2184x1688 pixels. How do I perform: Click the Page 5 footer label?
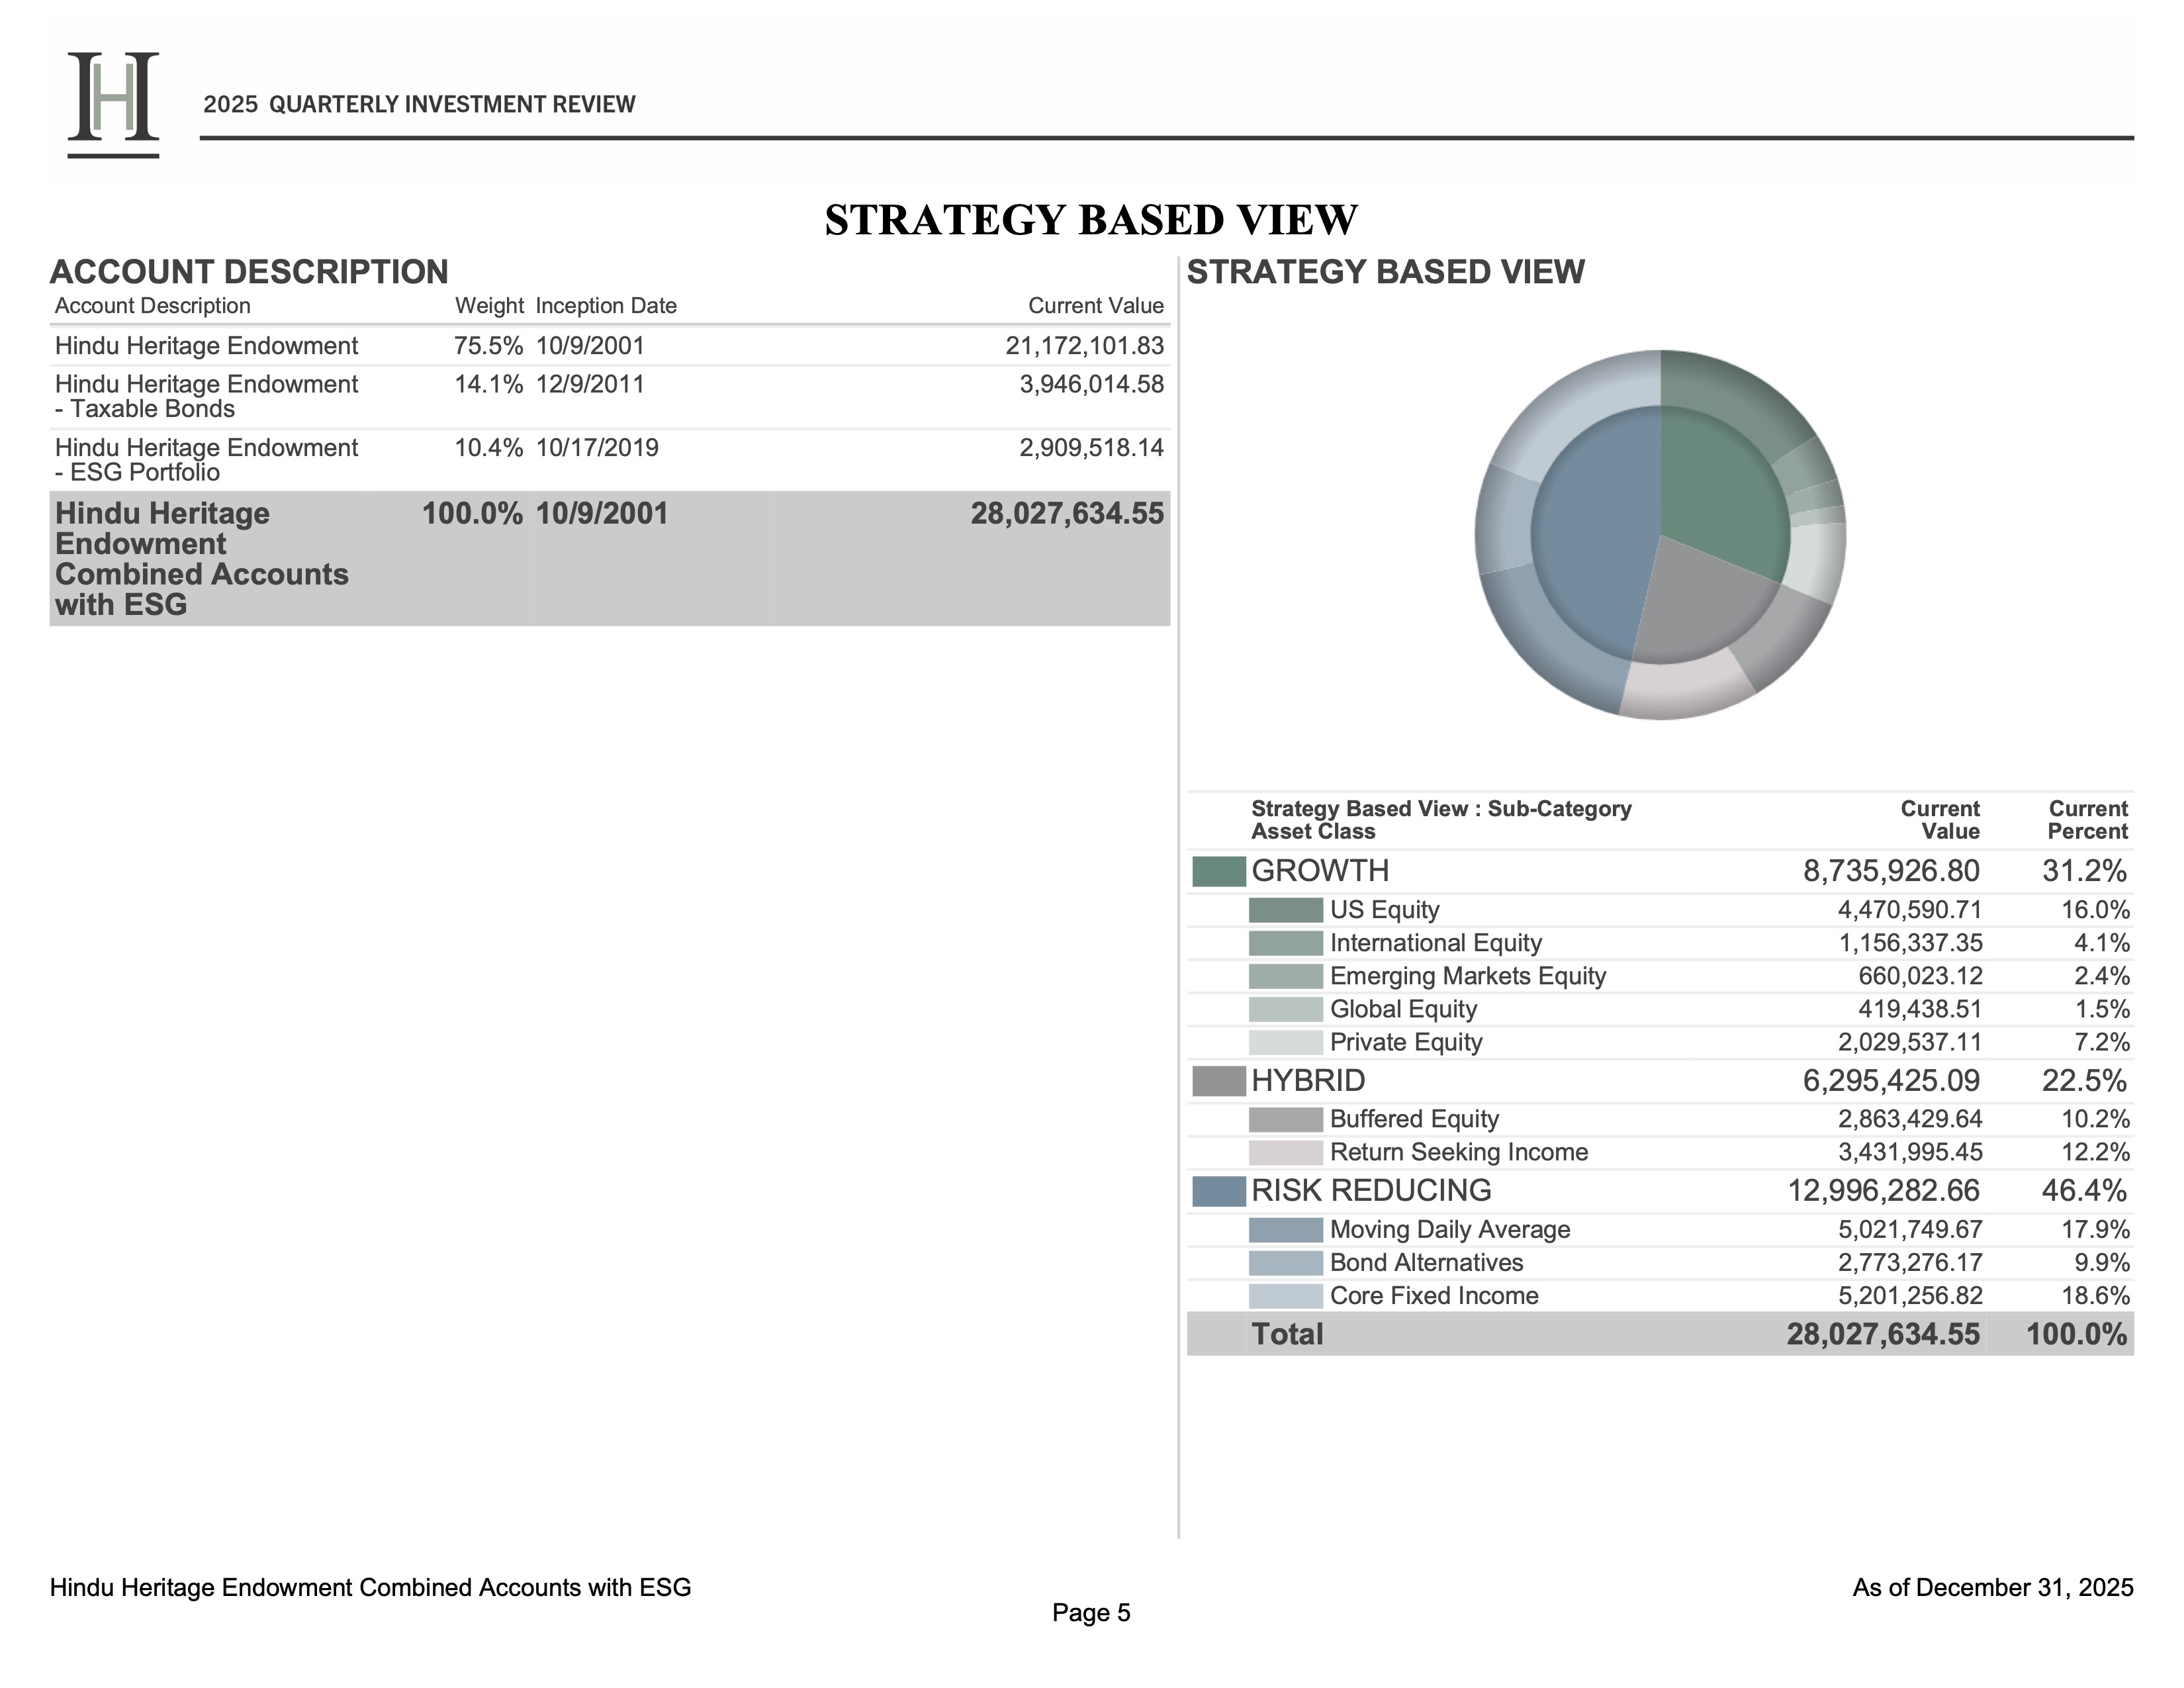(1090, 1613)
